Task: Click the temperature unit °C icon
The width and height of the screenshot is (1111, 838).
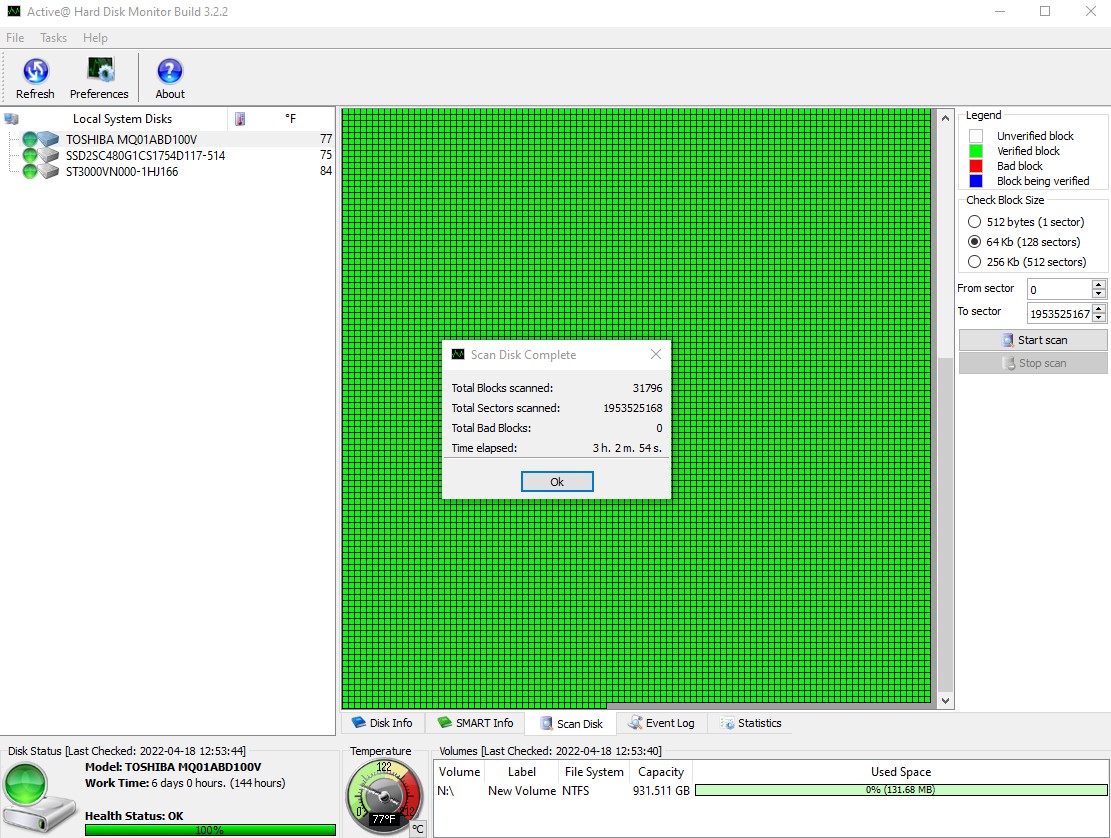Action: (418, 828)
